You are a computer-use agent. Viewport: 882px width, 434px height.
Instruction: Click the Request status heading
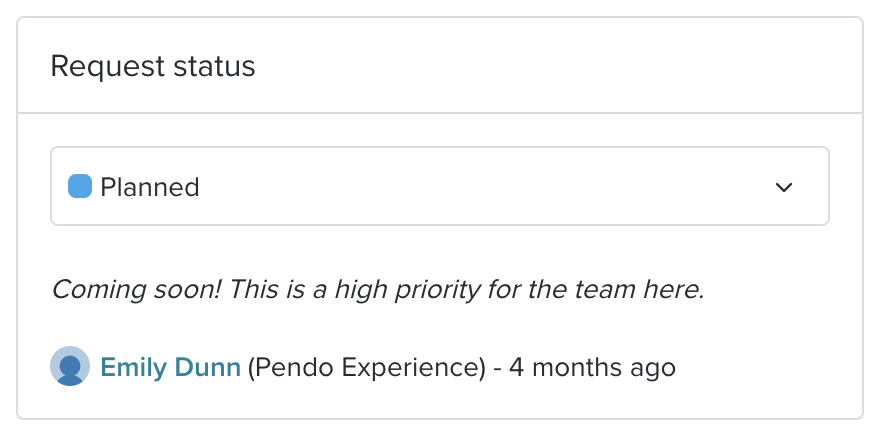point(153,66)
